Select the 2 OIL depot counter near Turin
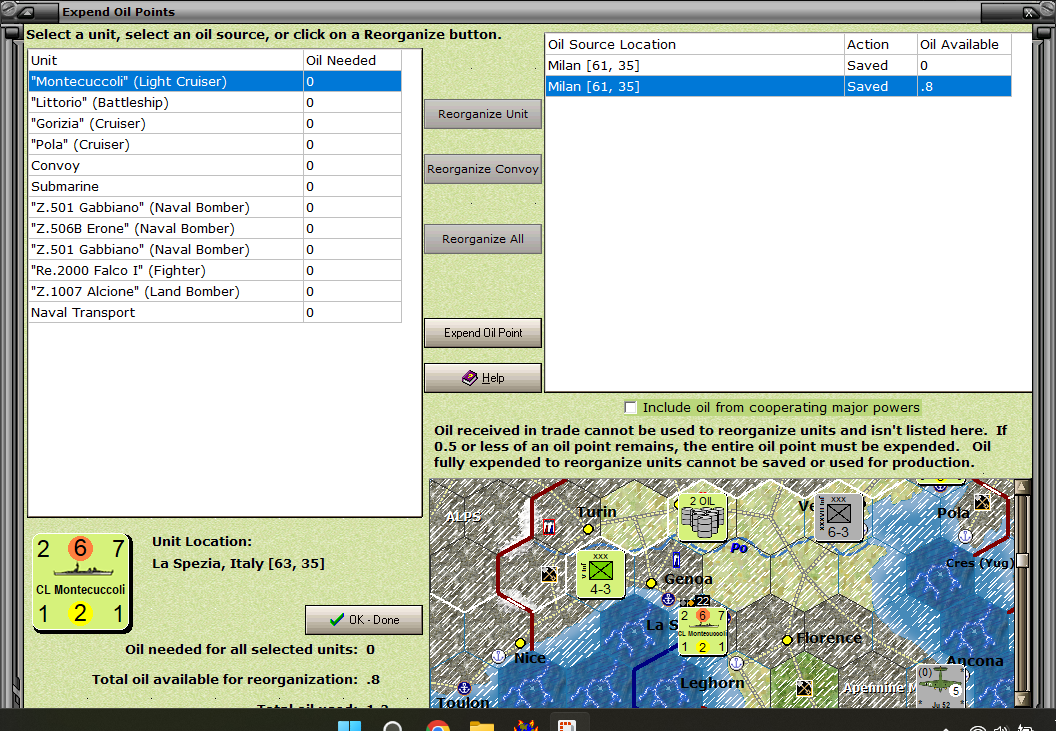This screenshot has height=731, width=1056. [x=701, y=516]
